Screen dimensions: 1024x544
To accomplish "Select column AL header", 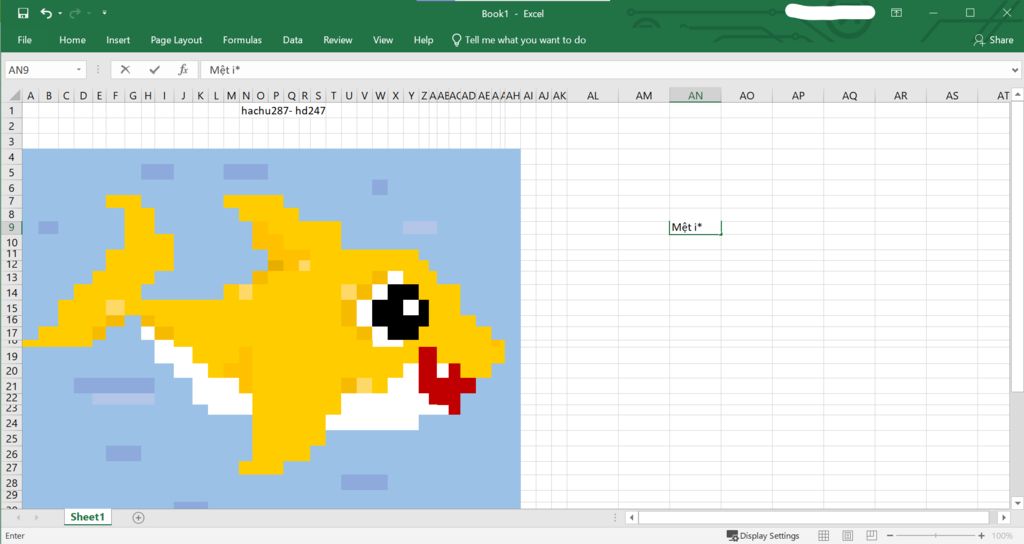I will (592, 95).
